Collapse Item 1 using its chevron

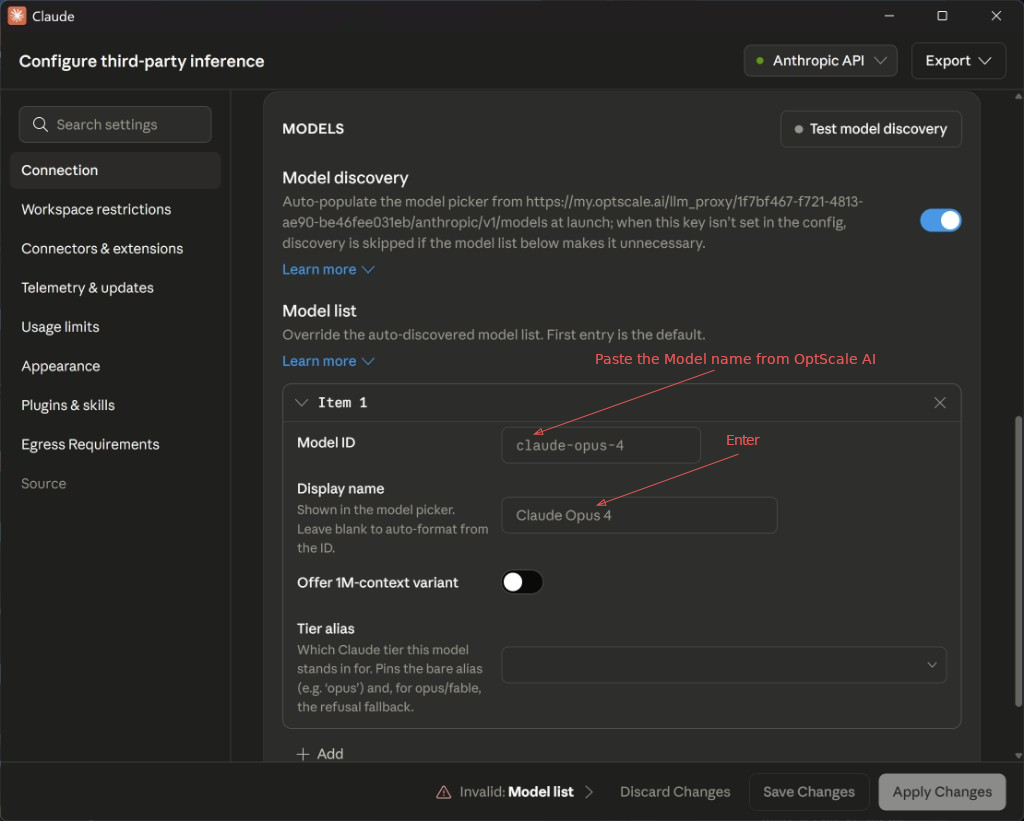301,402
